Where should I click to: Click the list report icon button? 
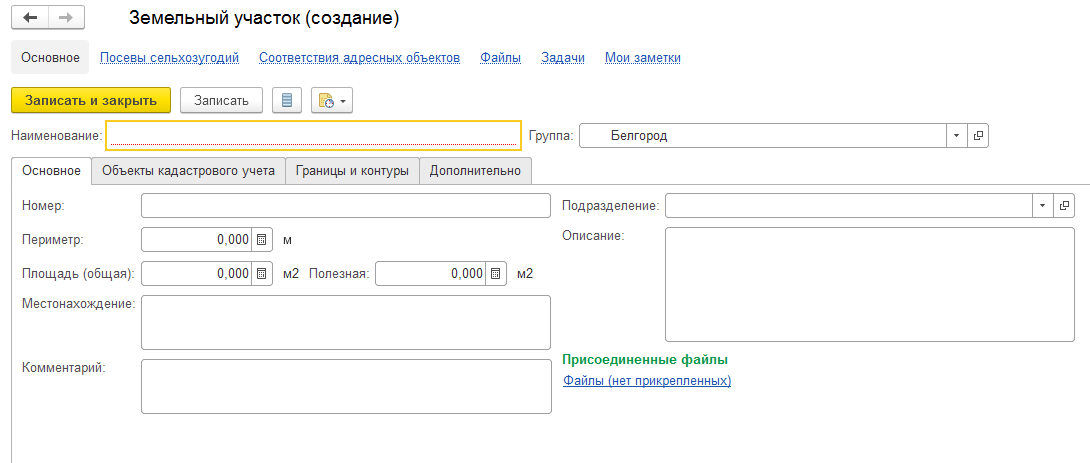[287, 100]
